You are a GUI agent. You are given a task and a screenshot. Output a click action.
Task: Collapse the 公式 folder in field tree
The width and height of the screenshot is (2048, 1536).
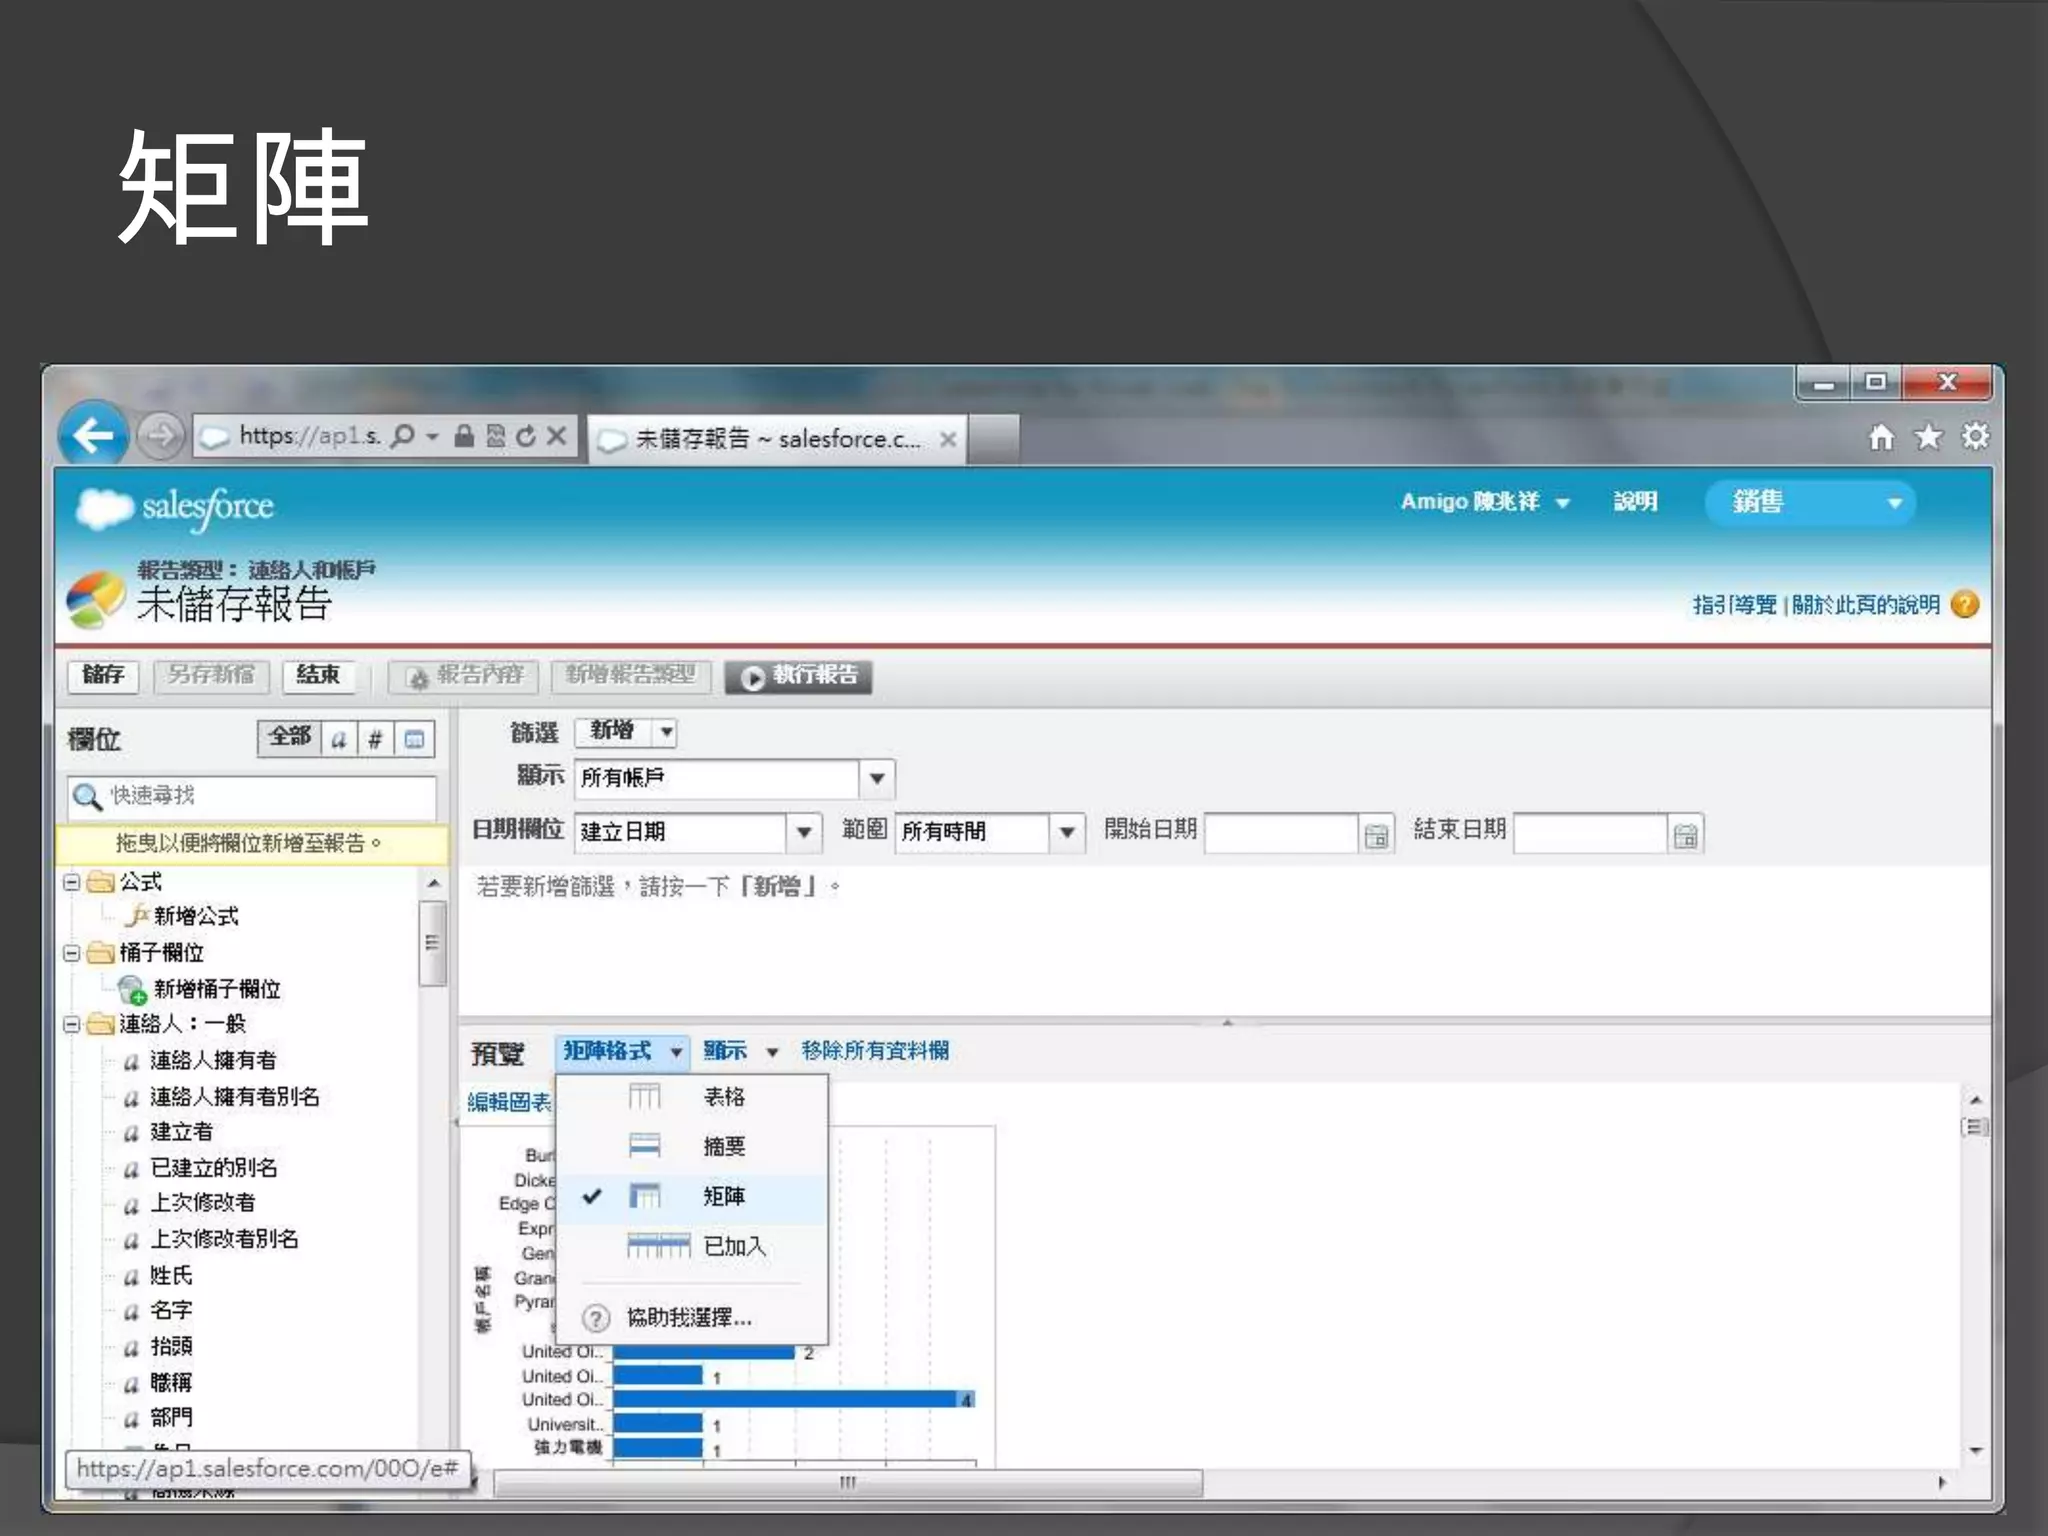pyautogui.click(x=72, y=882)
